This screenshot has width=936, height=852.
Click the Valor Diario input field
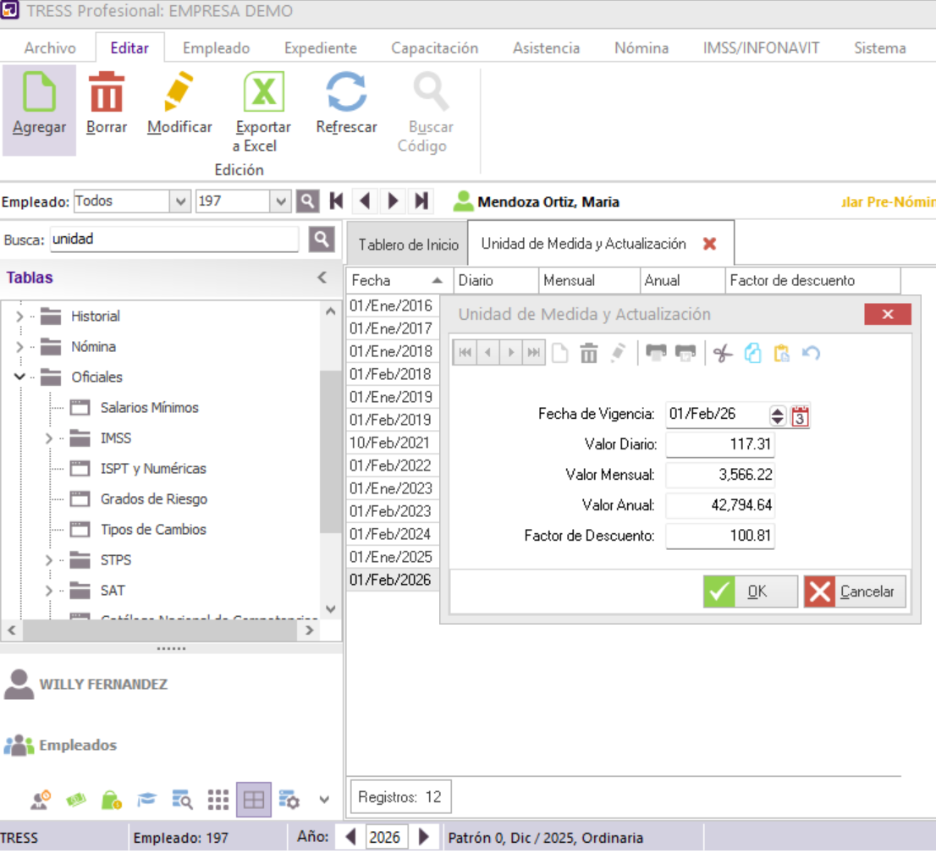pos(720,445)
